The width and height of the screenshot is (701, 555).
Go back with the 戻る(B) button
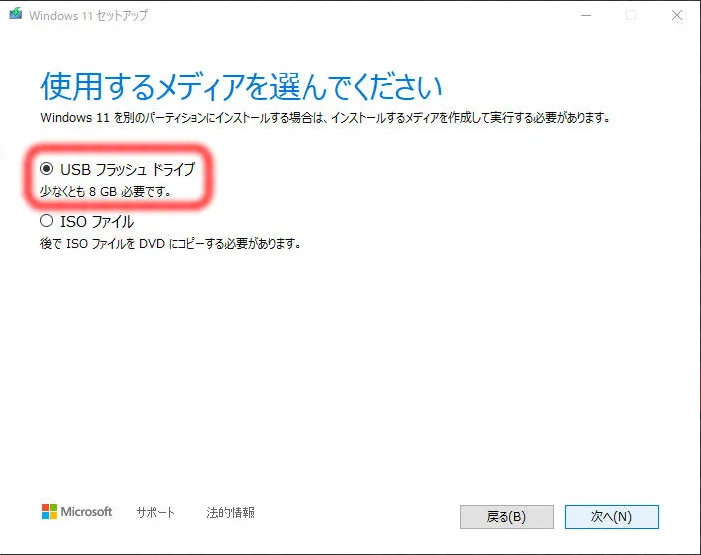click(507, 517)
